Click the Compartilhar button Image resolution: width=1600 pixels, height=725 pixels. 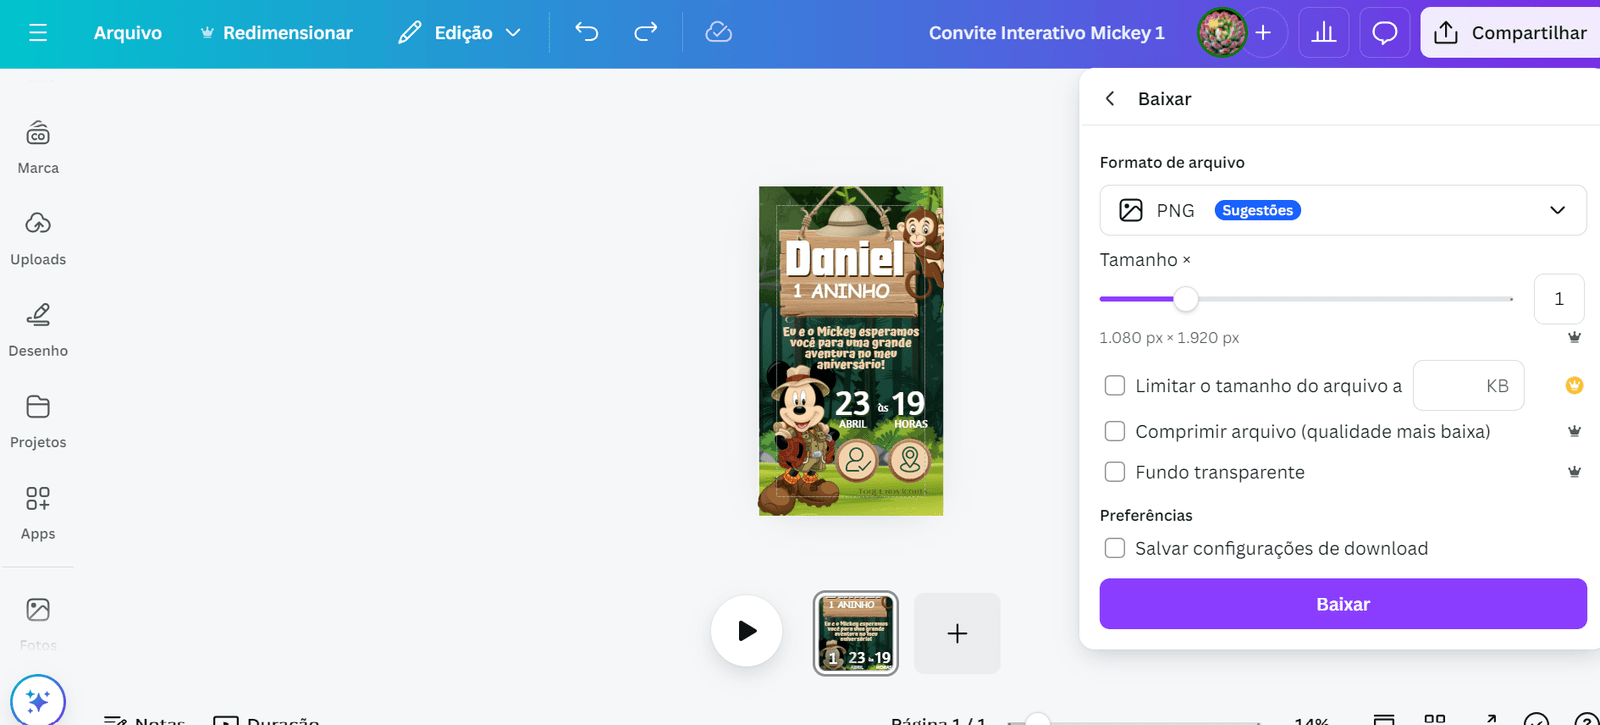[1510, 33]
